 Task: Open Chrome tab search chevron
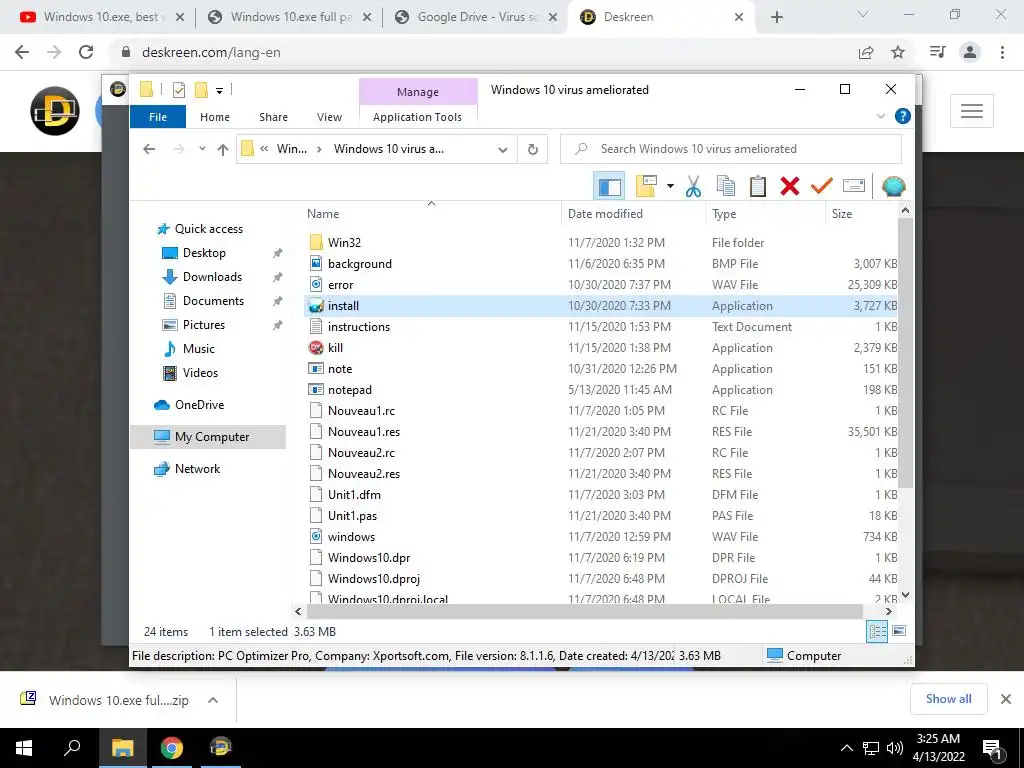click(863, 14)
